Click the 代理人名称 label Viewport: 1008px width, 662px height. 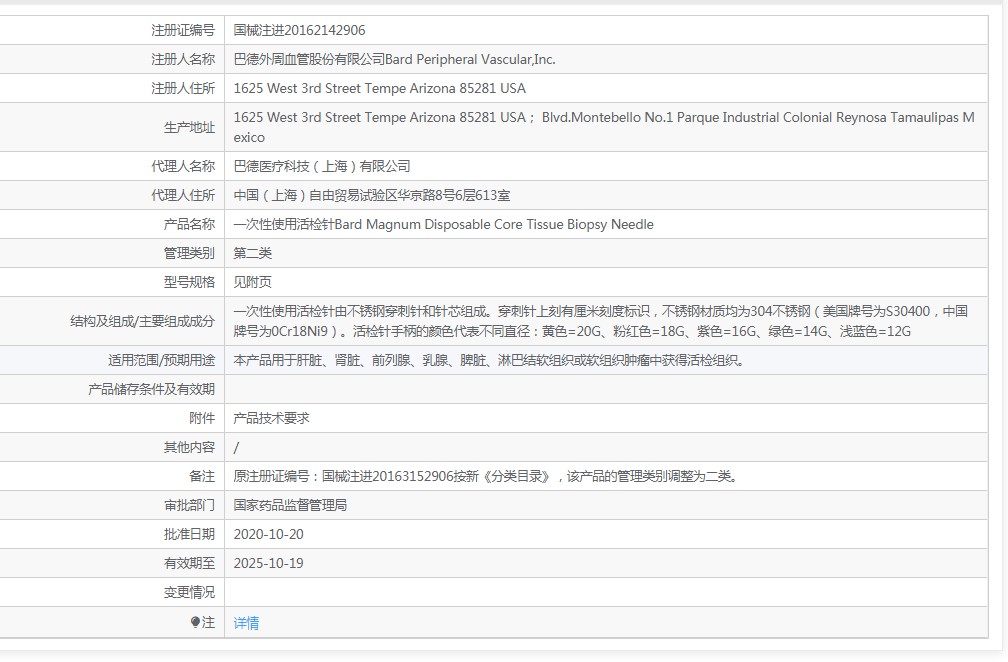[x=183, y=166]
